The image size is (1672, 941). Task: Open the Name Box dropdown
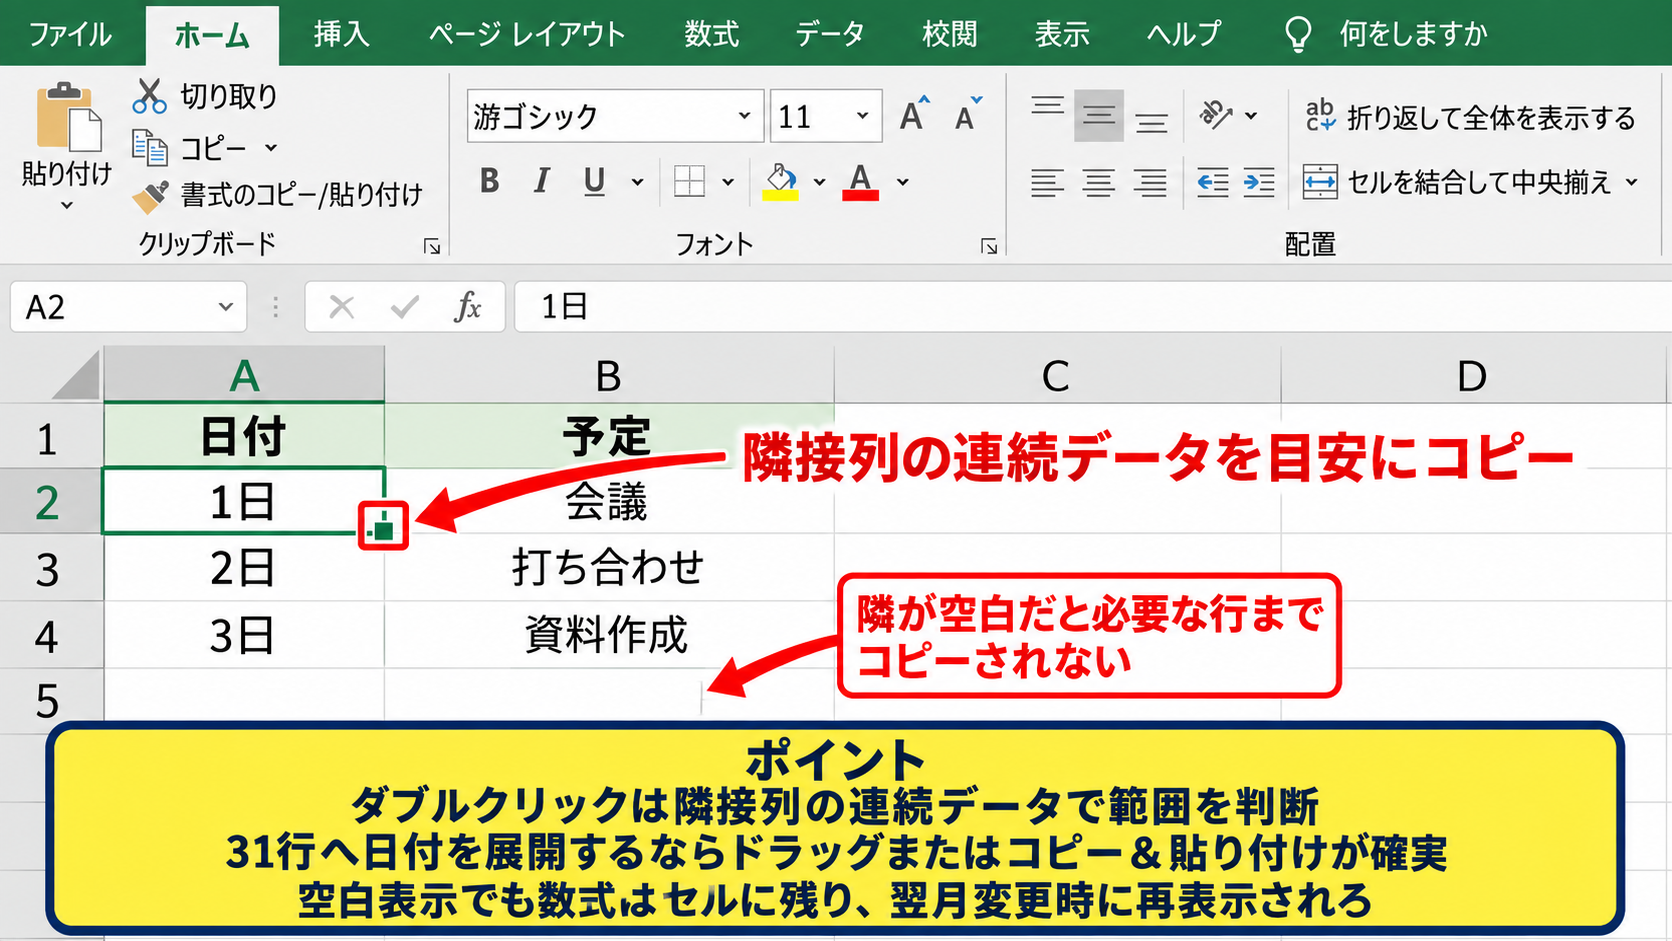coord(225,307)
